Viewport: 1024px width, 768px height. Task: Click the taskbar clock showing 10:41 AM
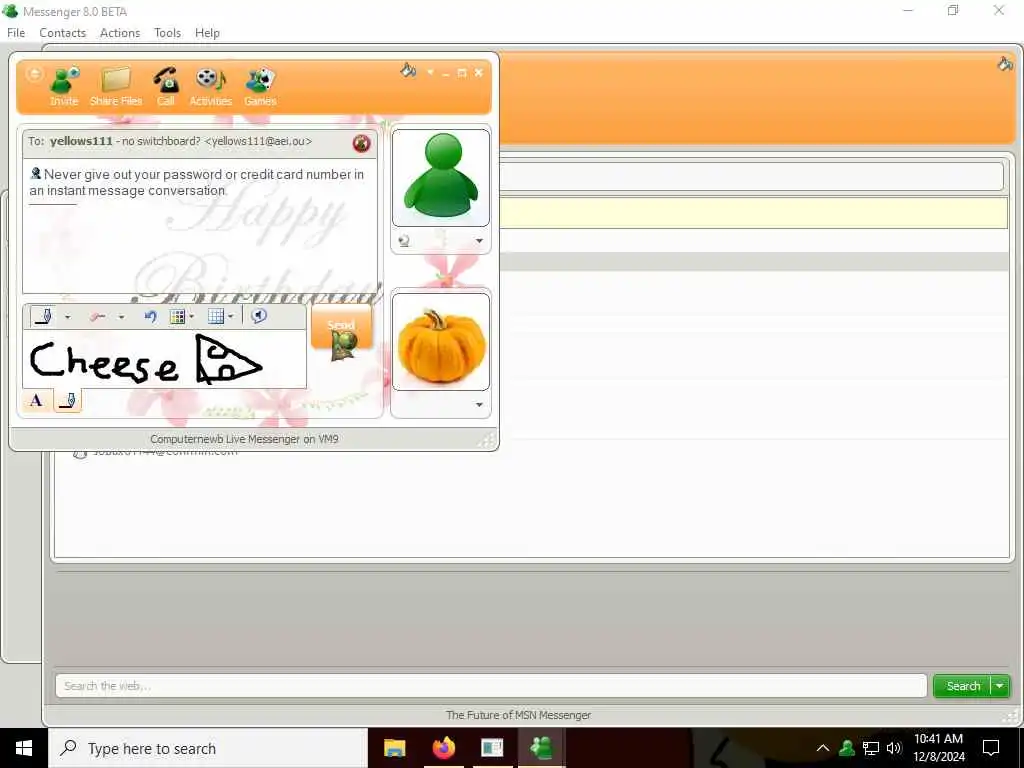tap(938, 748)
